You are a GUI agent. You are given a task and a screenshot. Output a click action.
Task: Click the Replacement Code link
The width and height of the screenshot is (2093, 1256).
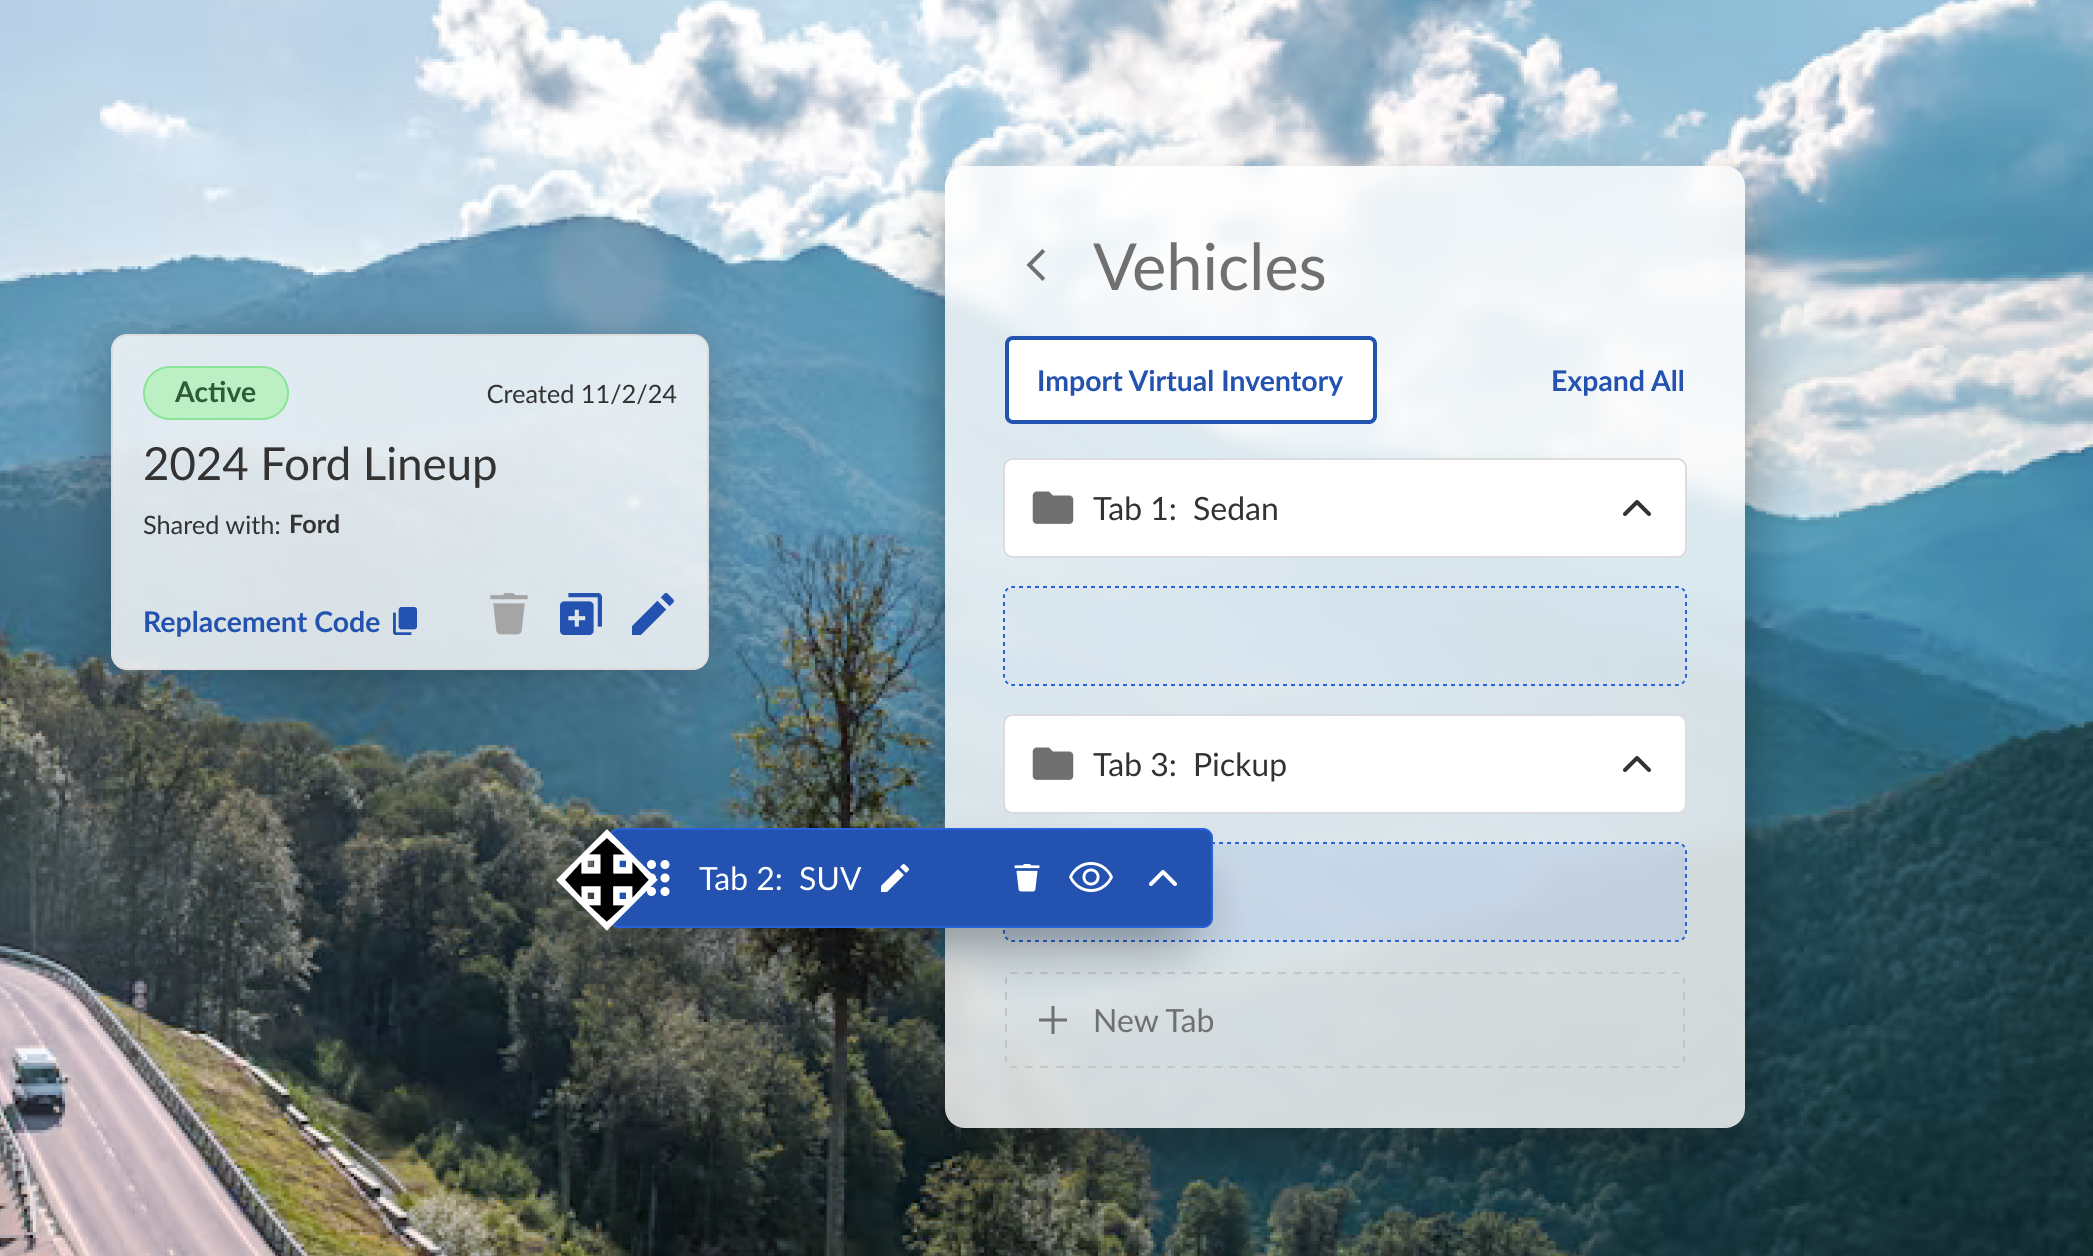click(x=262, y=621)
